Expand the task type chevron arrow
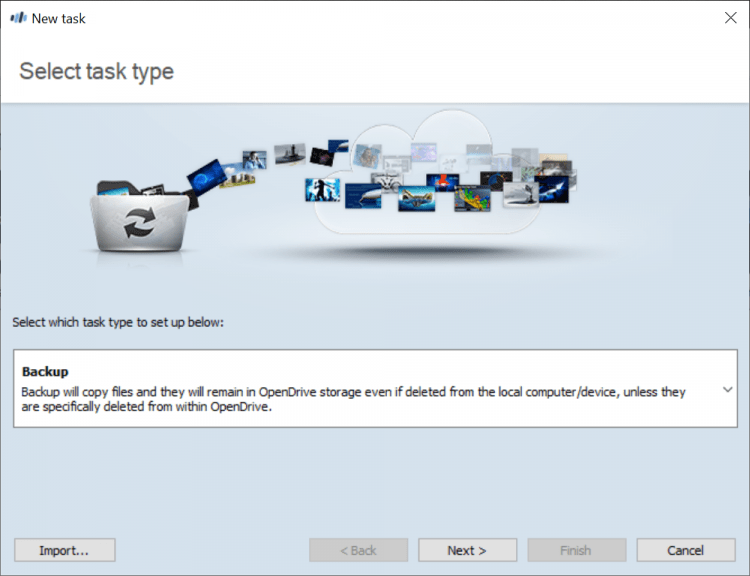This screenshot has width=750, height=576. tap(728, 389)
